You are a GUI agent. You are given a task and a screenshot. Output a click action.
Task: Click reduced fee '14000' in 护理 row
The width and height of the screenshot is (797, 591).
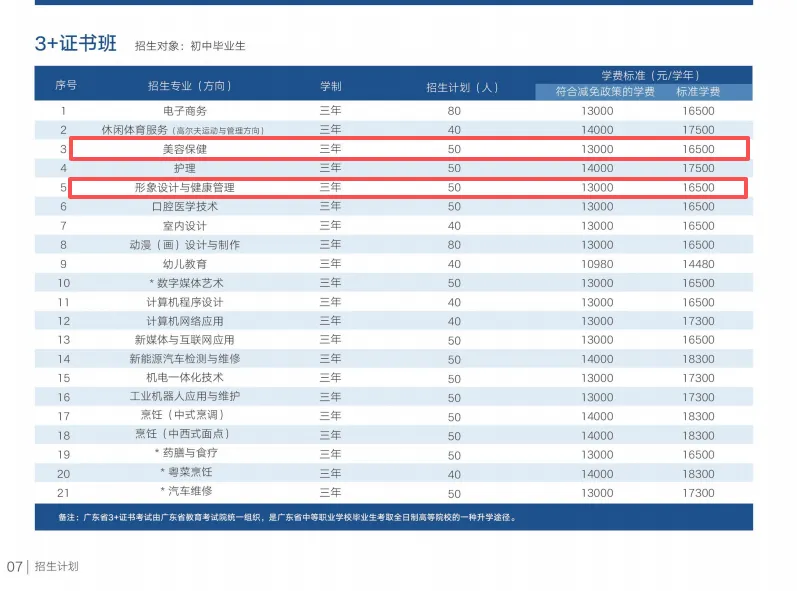tap(597, 168)
